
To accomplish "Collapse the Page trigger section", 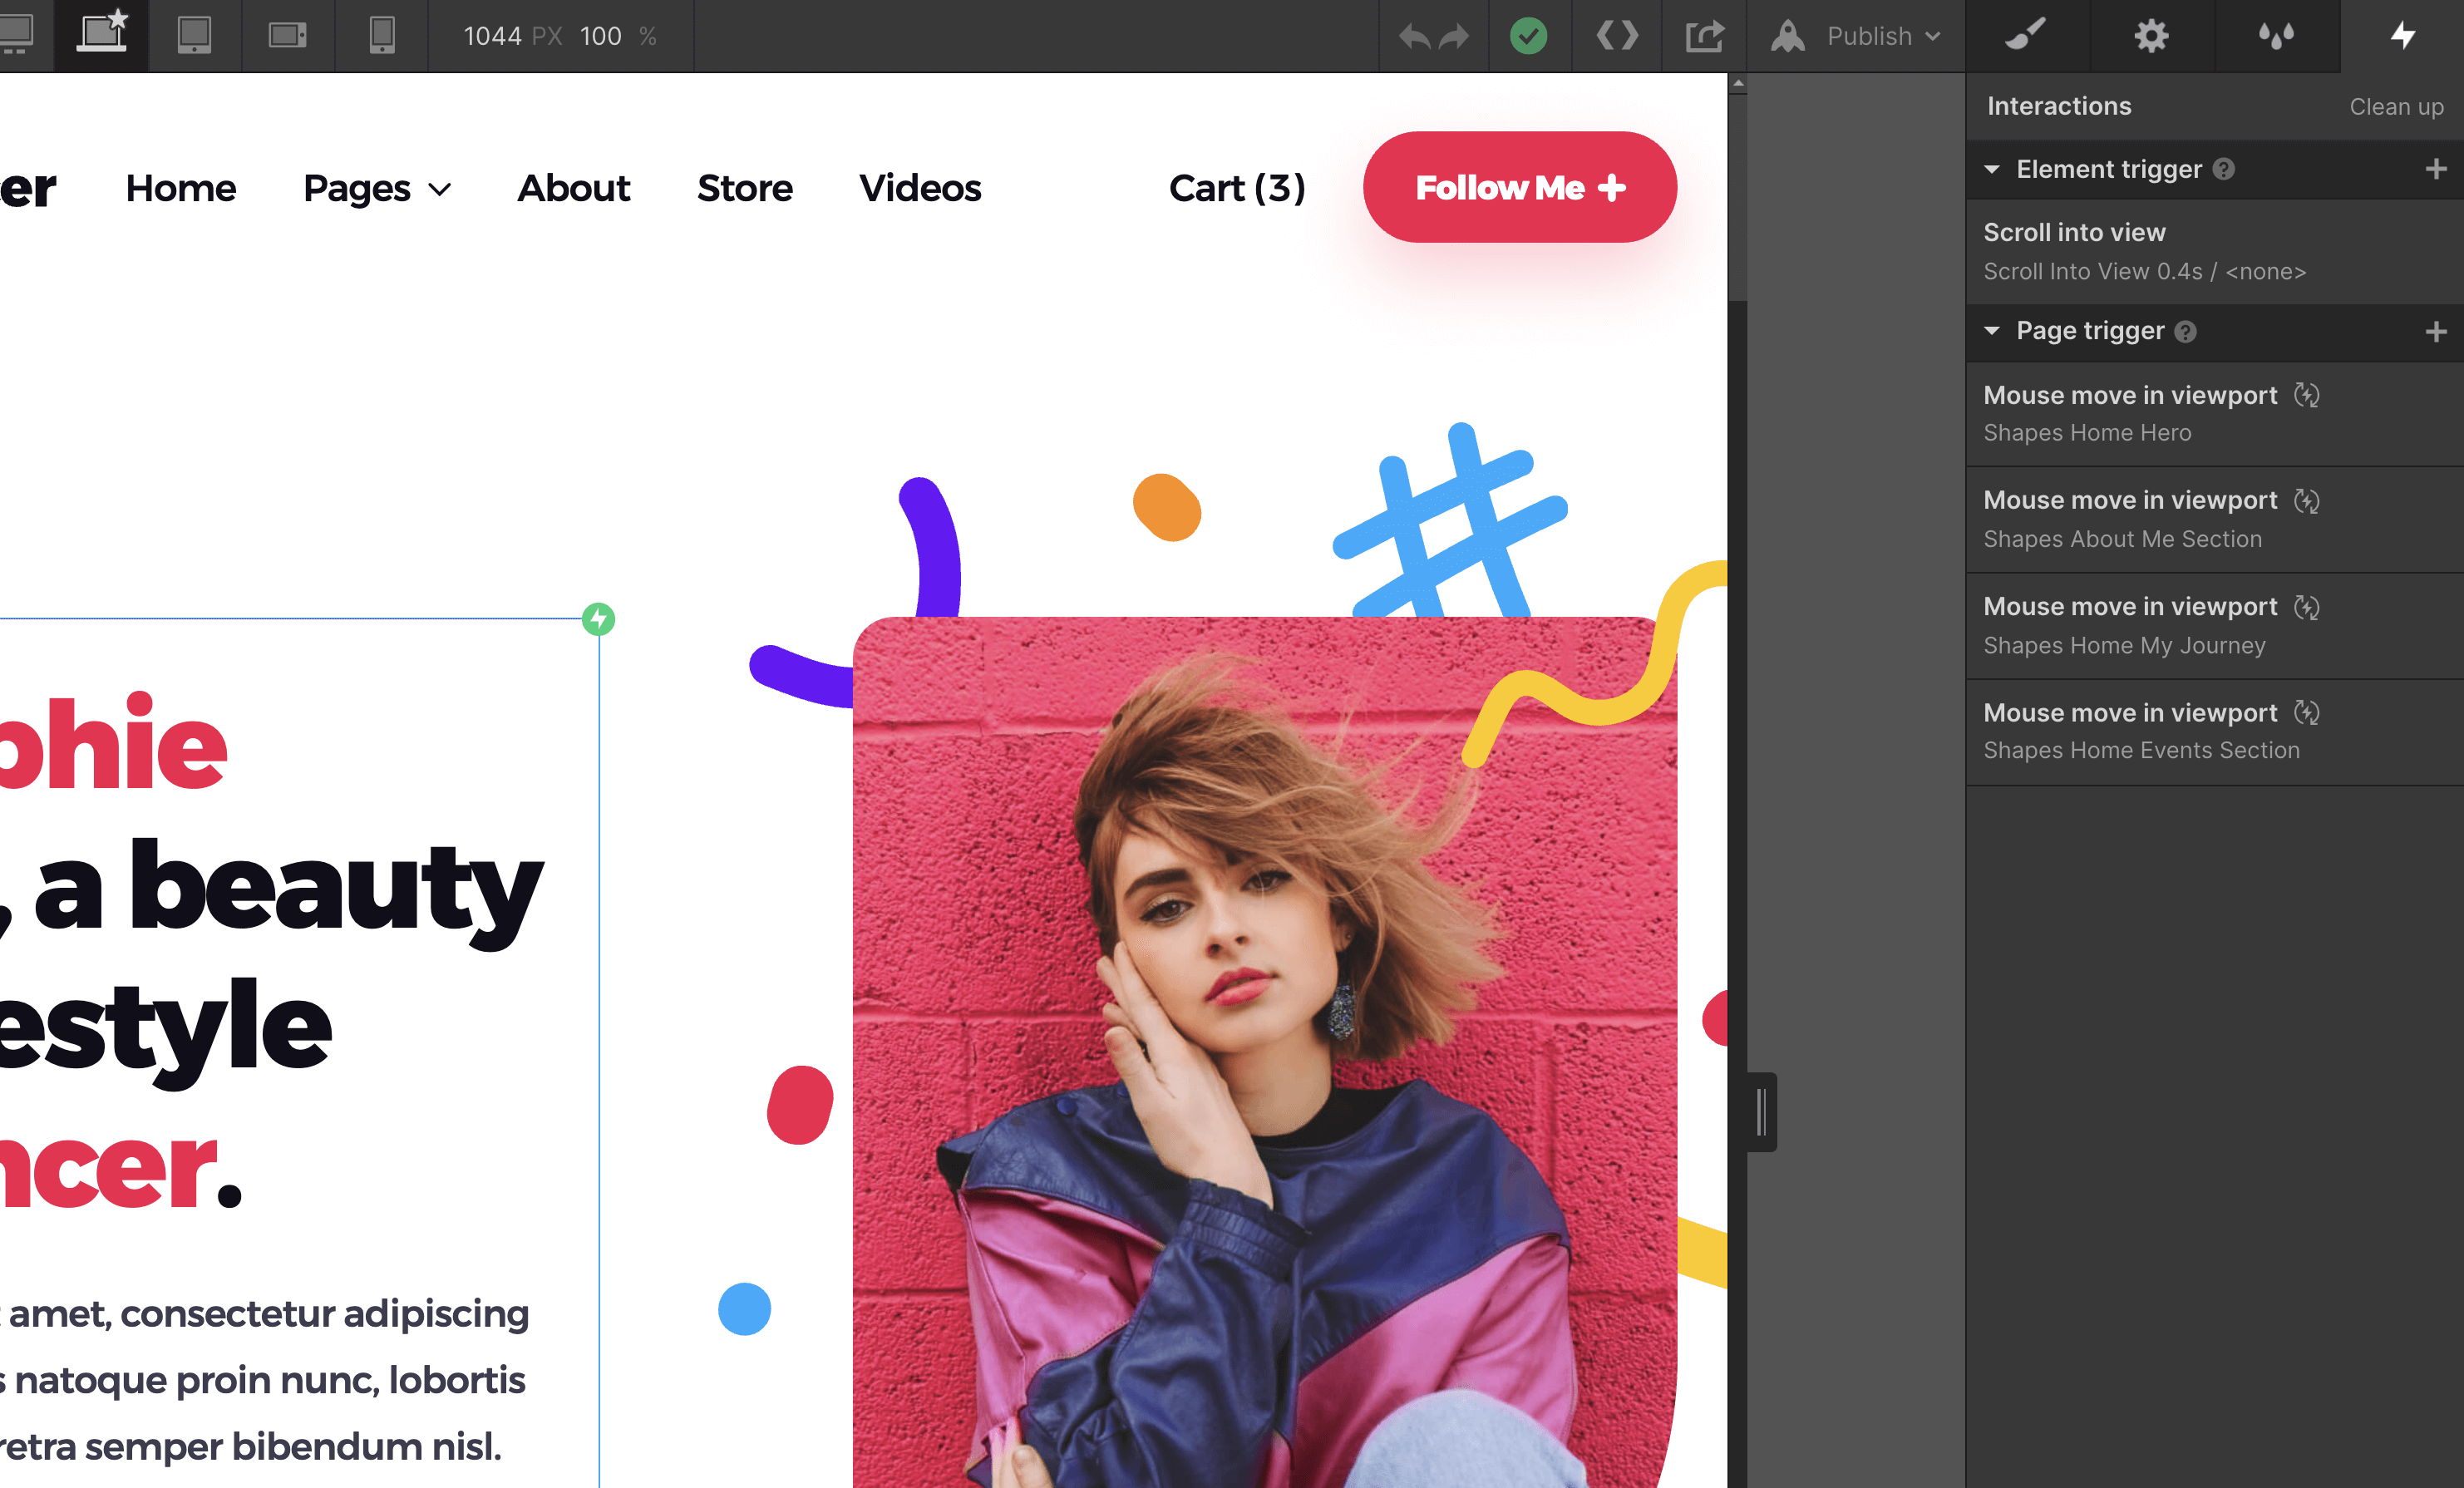I will pos(1991,331).
